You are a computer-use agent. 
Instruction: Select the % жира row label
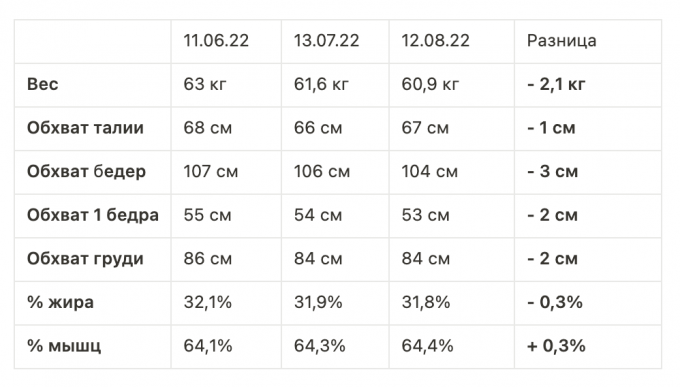coord(60,302)
